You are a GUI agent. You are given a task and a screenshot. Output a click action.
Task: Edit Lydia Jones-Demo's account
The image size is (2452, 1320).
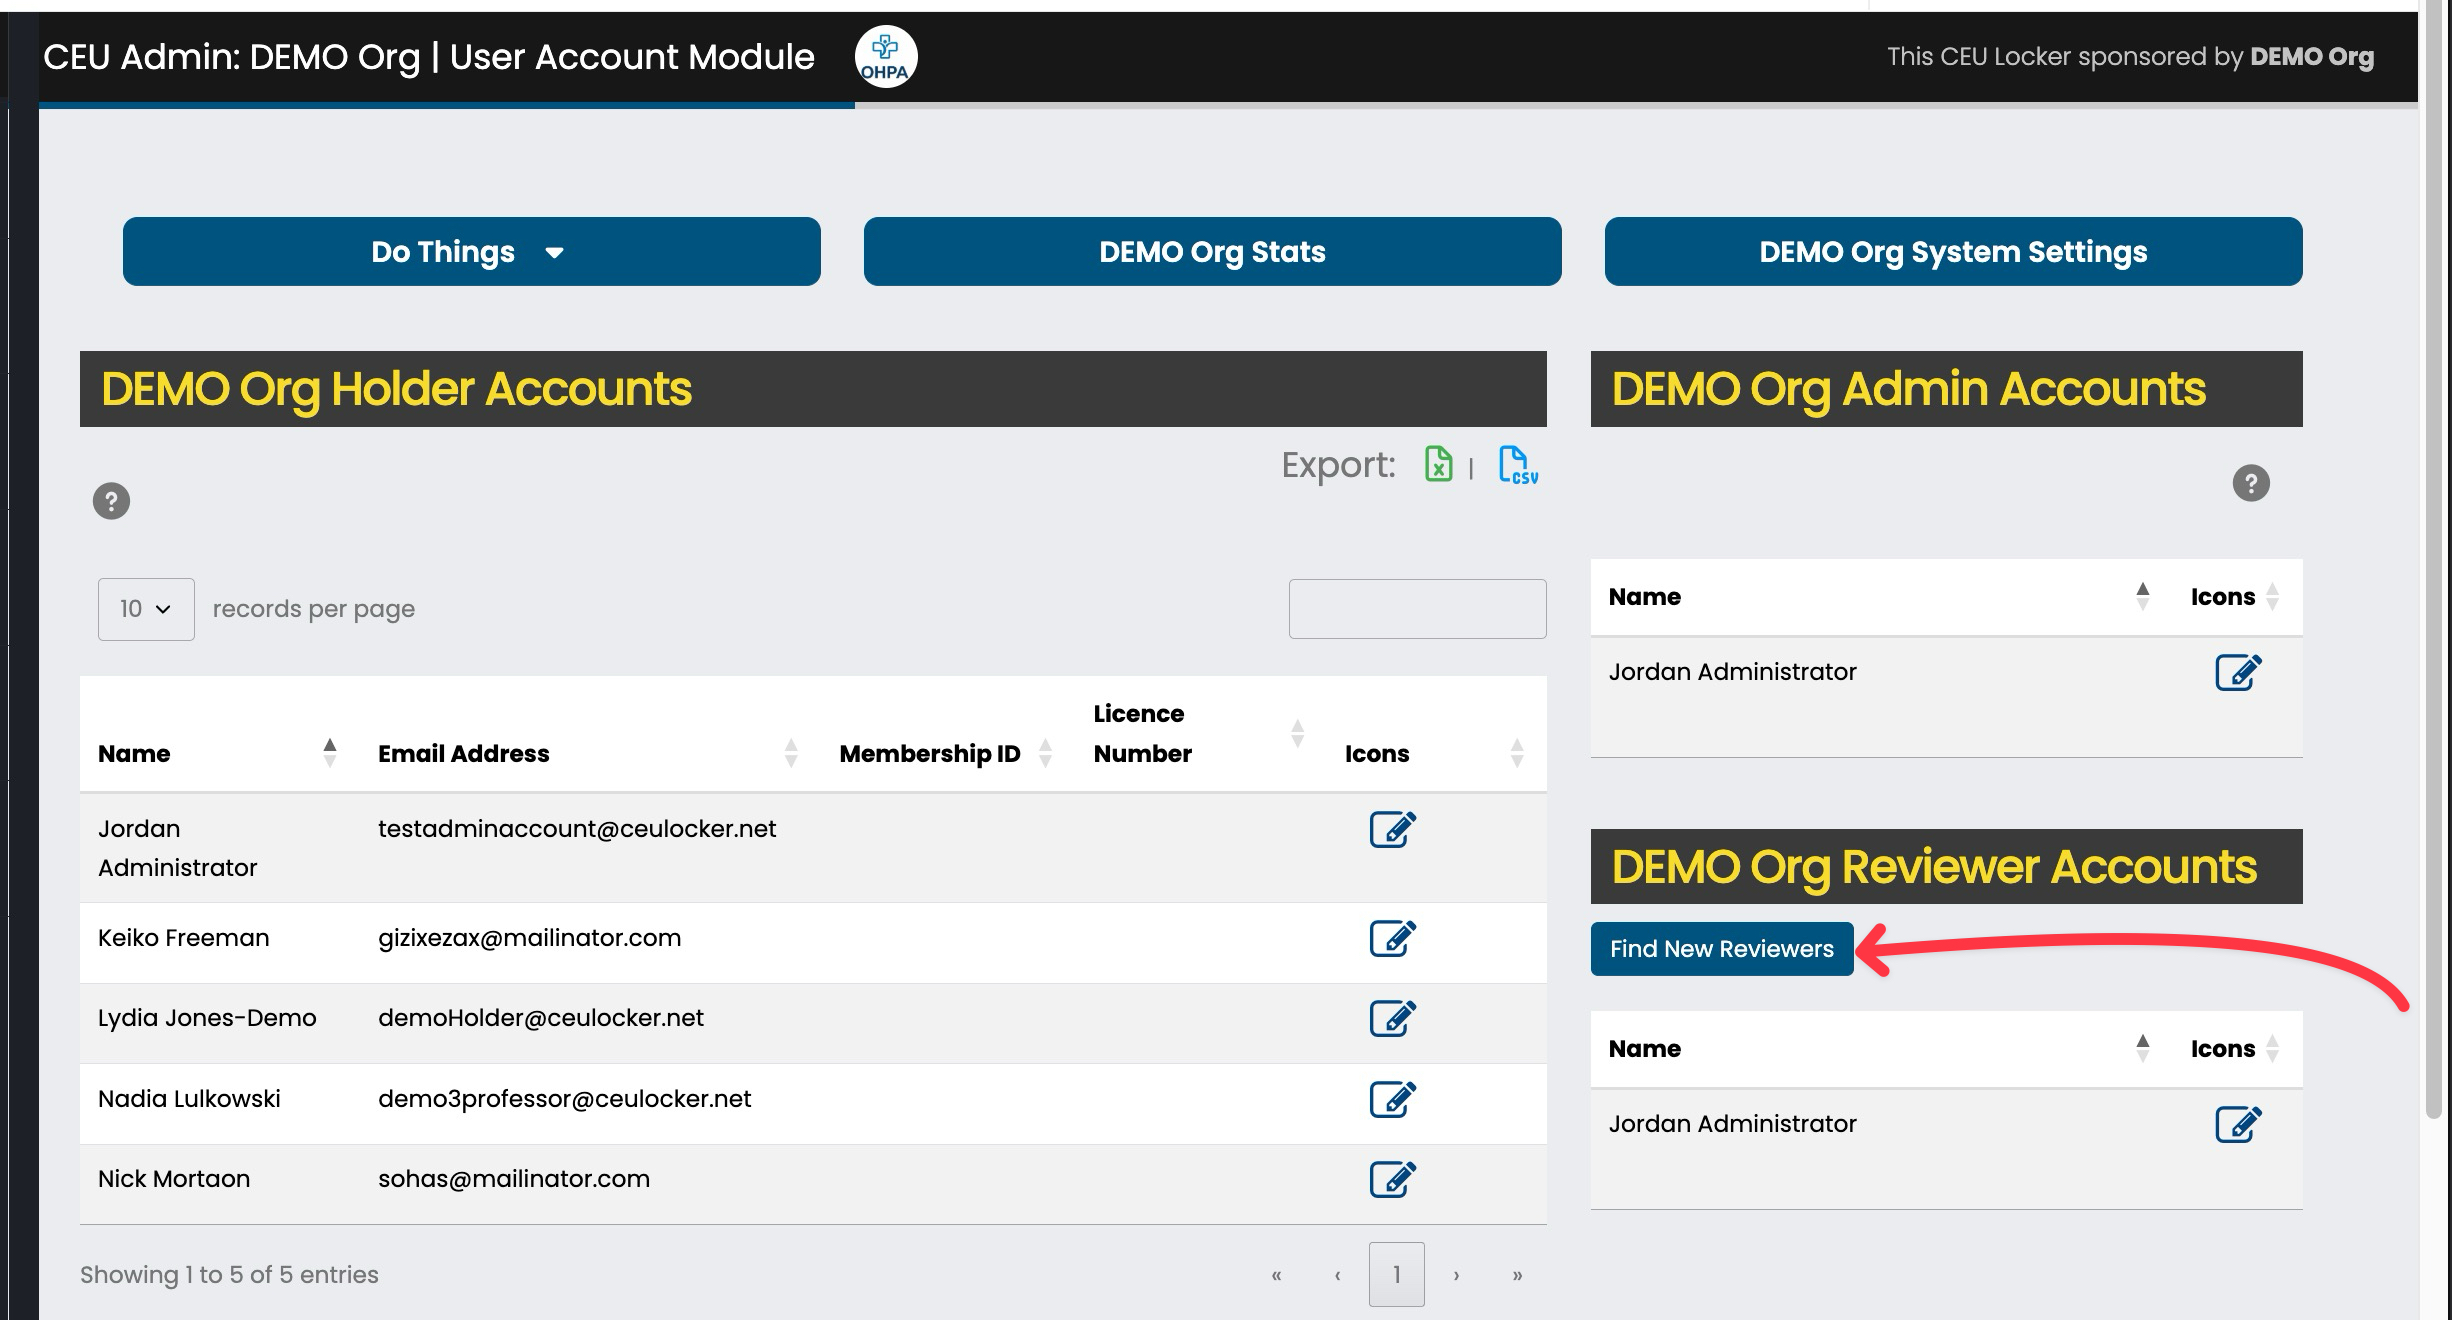[1392, 1018]
